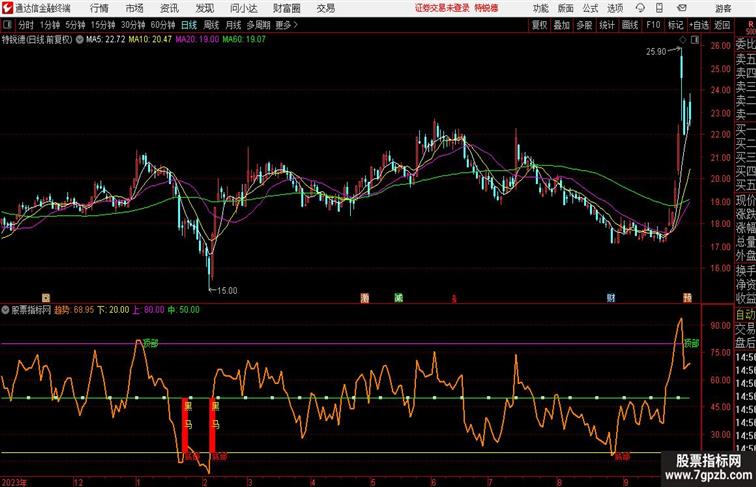Switch to the 30分钟 period tab

pyautogui.click(x=133, y=25)
